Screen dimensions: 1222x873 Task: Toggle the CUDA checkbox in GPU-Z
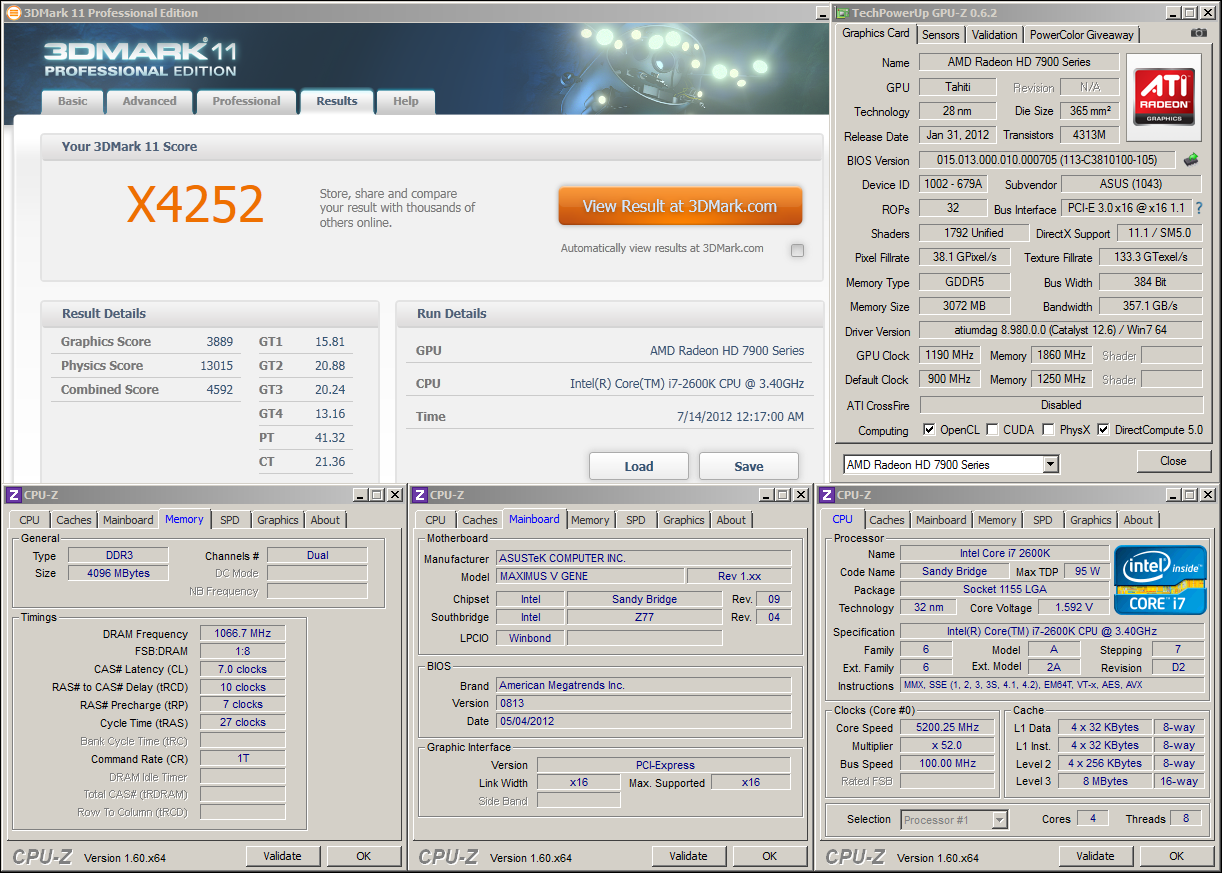point(992,430)
